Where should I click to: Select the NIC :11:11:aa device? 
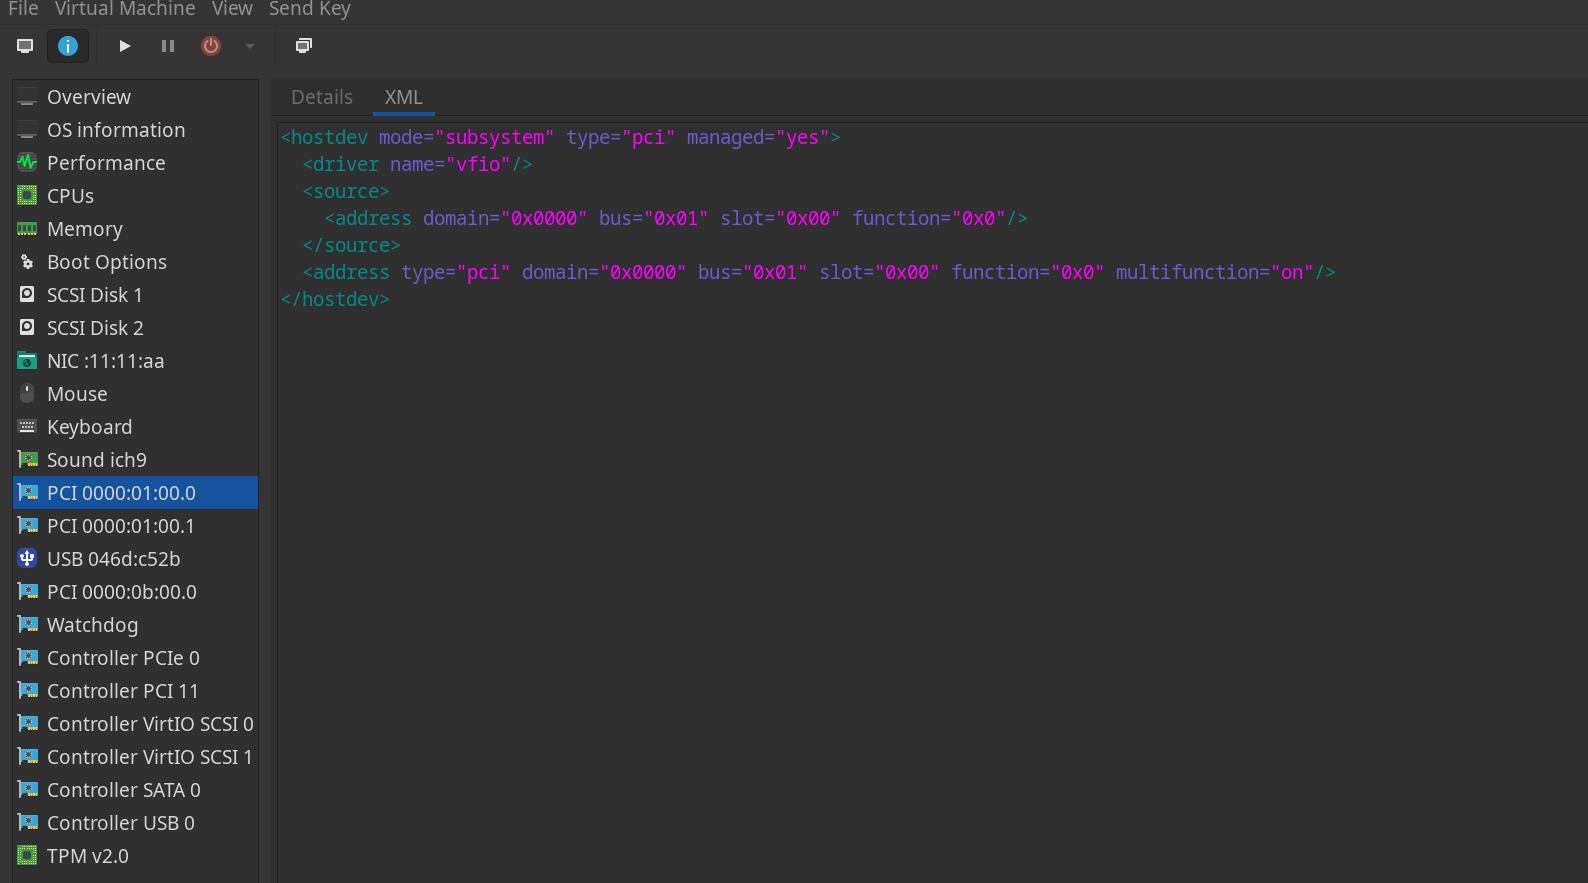click(105, 361)
